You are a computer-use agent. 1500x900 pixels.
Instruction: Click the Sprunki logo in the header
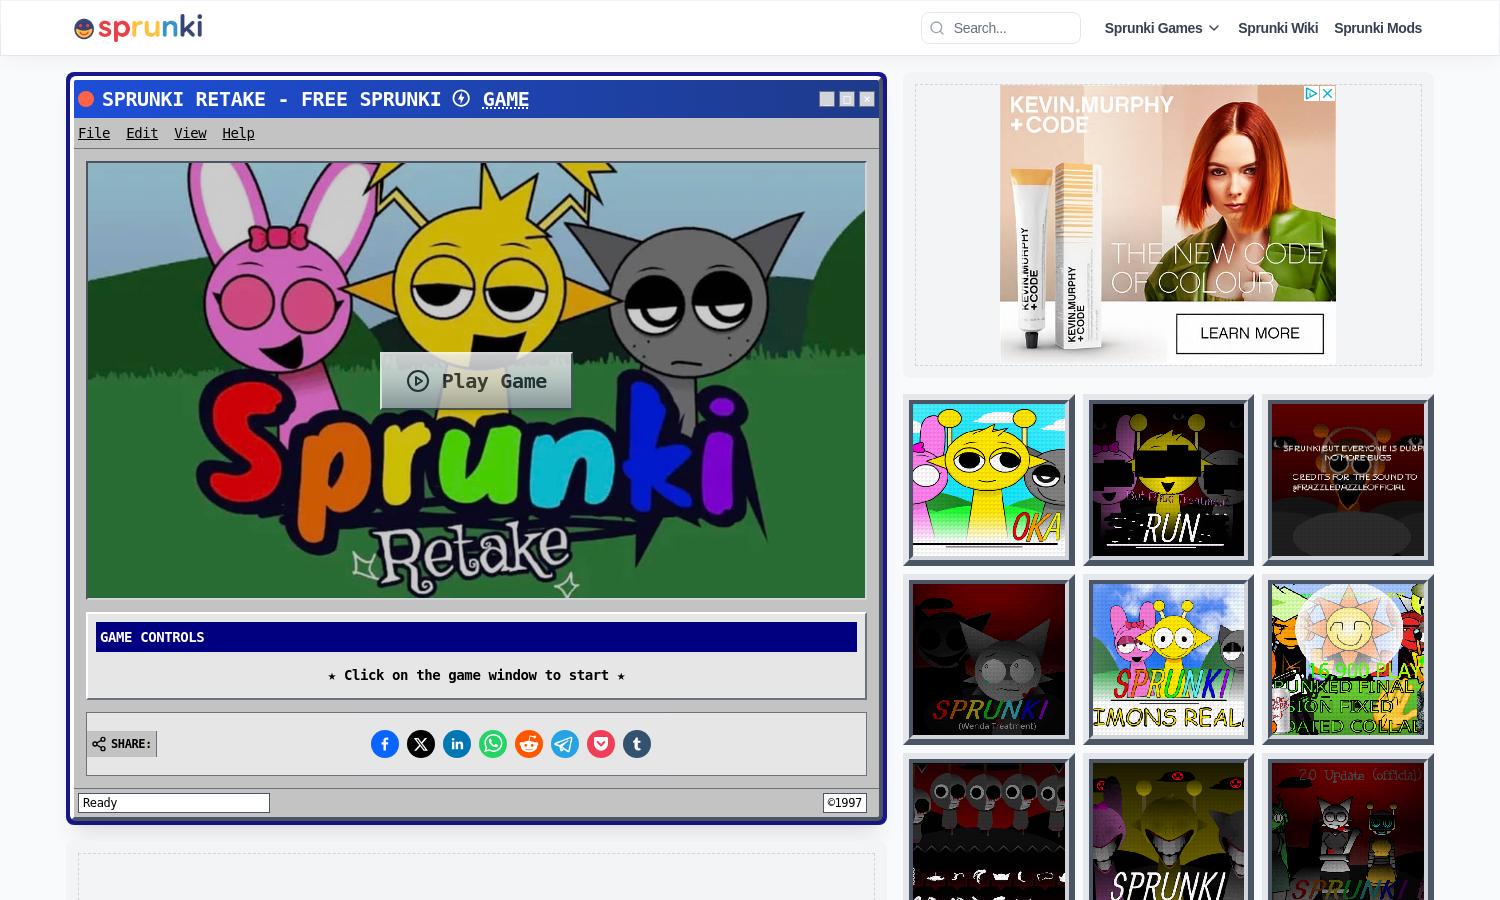pos(138,28)
